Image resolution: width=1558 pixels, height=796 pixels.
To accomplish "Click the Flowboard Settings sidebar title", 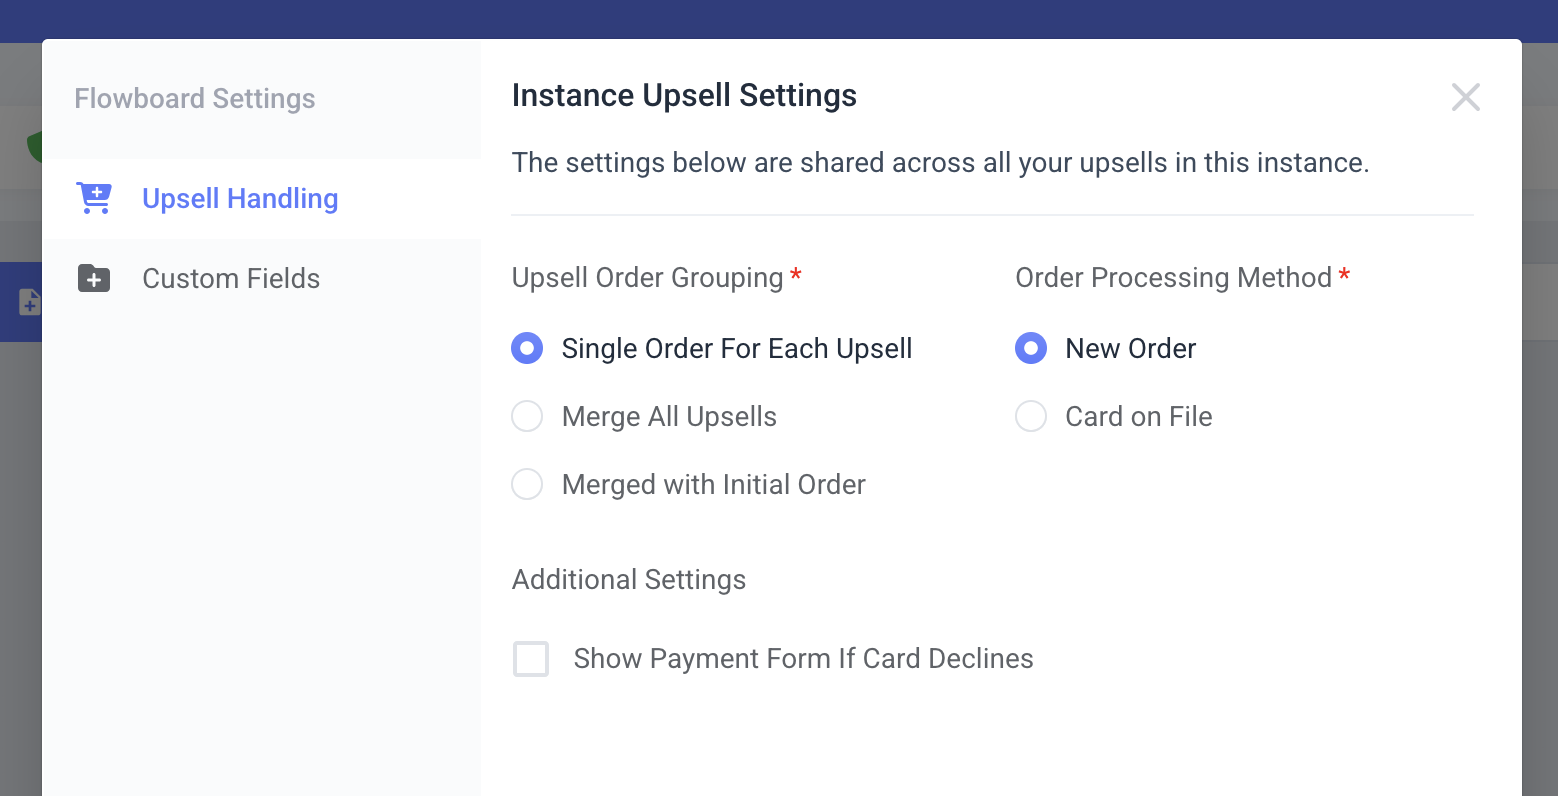I will tap(195, 98).
